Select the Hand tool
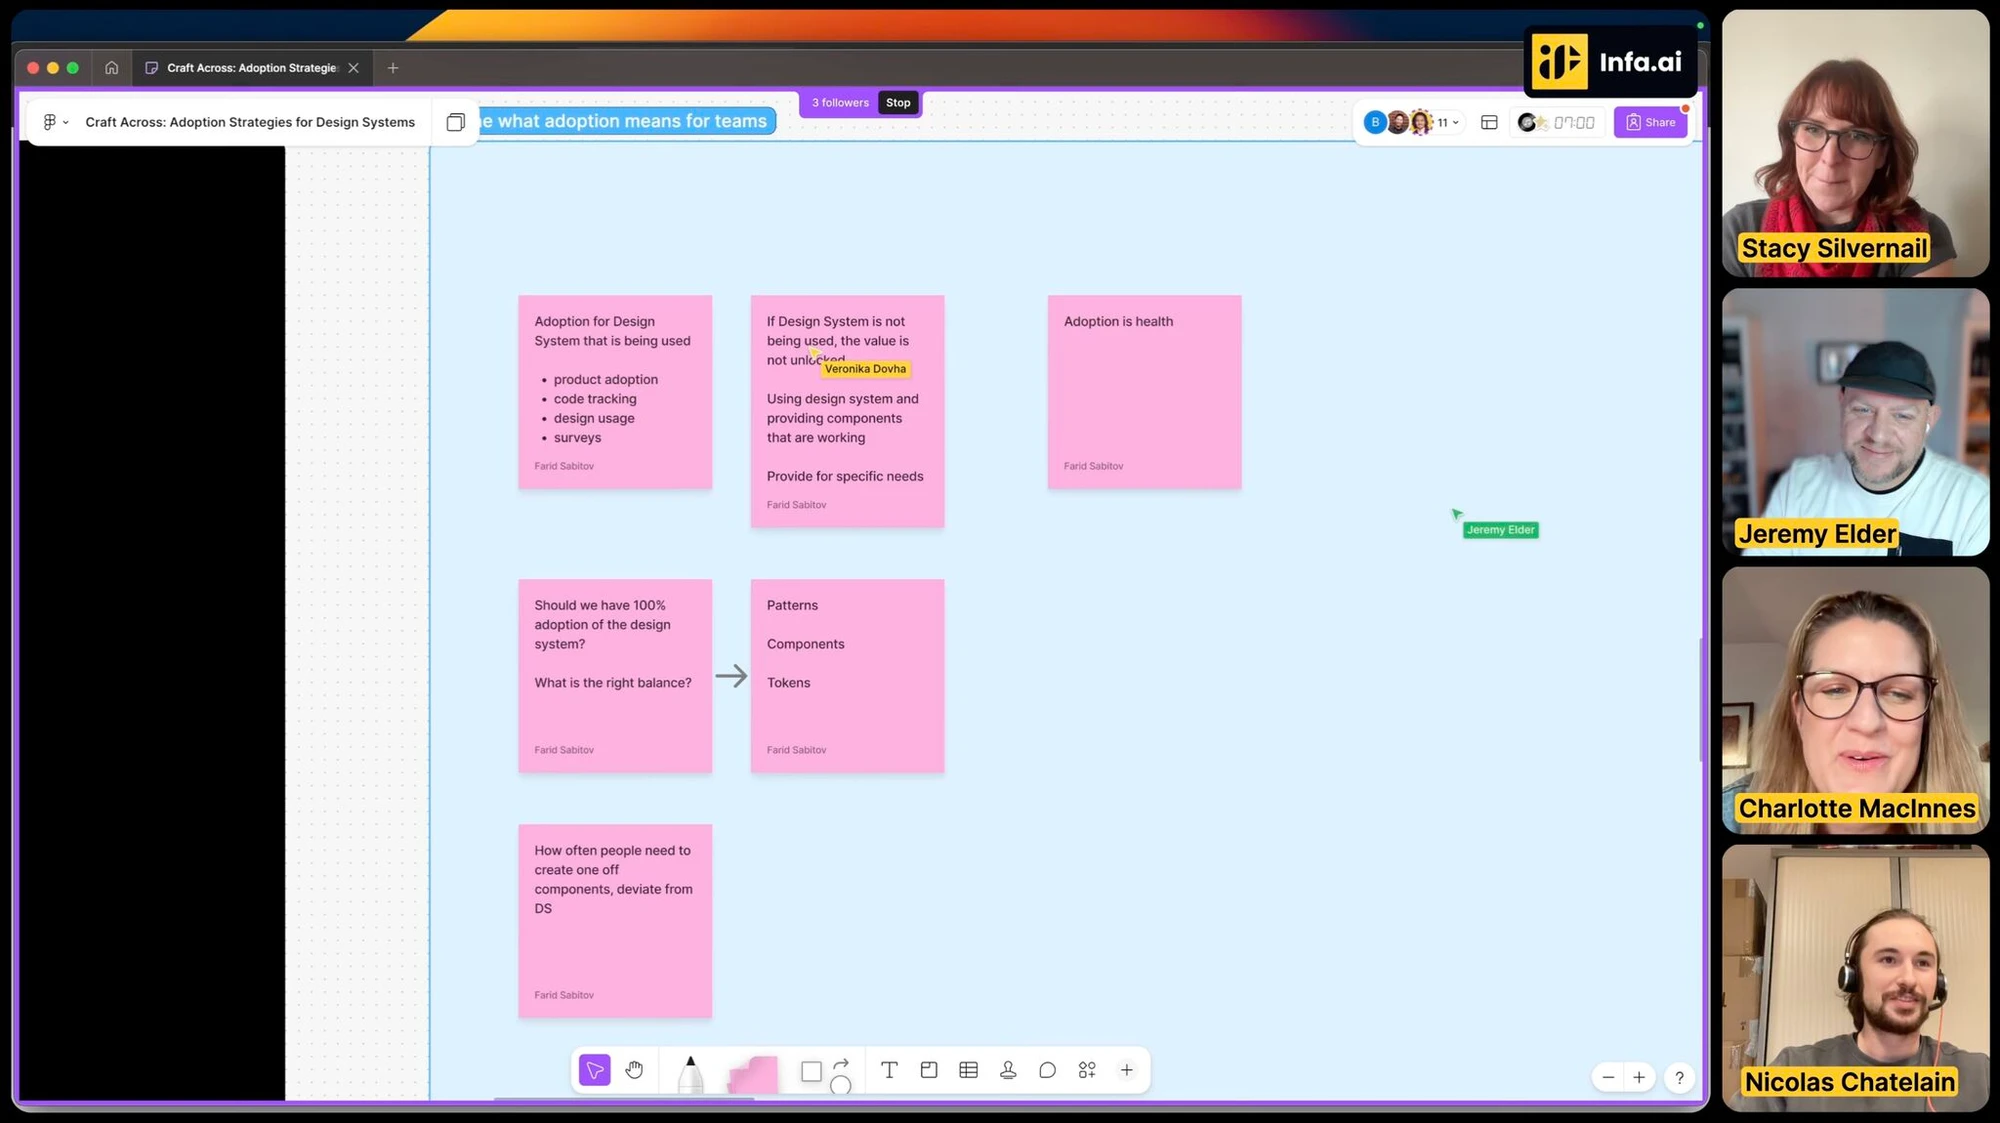 tap(634, 1070)
